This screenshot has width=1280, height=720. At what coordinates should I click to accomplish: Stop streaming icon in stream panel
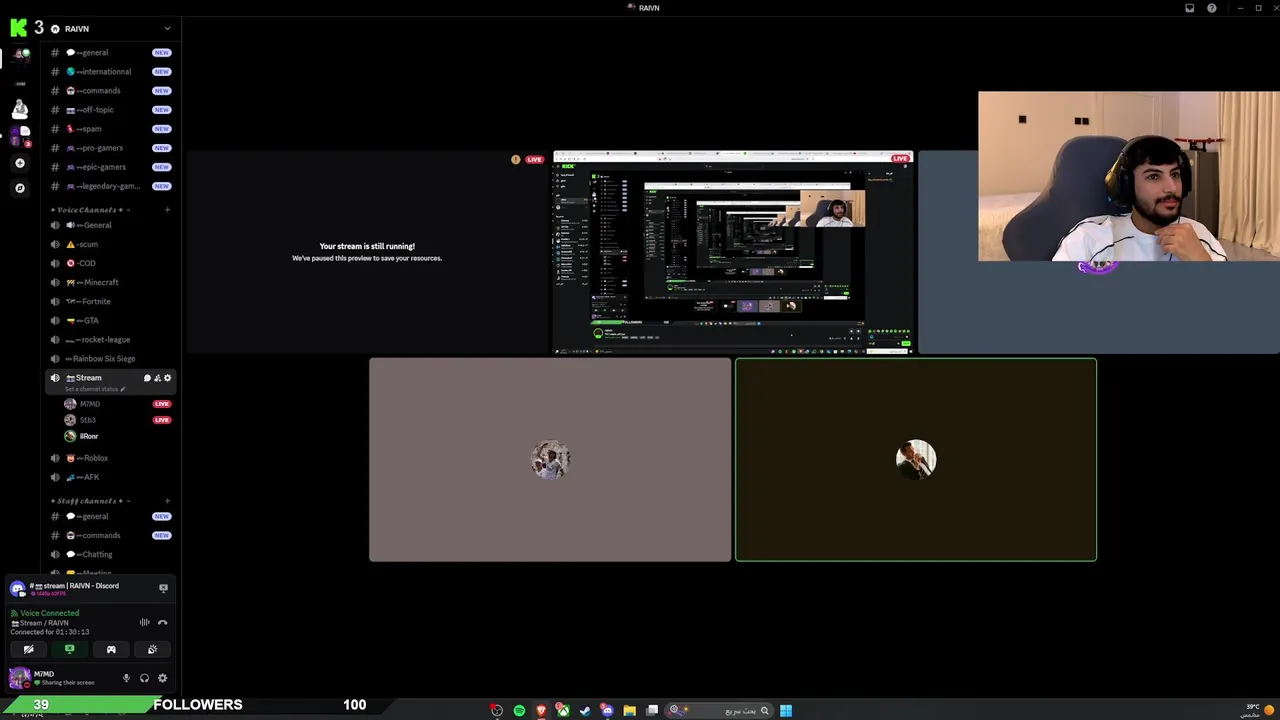(164, 588)
